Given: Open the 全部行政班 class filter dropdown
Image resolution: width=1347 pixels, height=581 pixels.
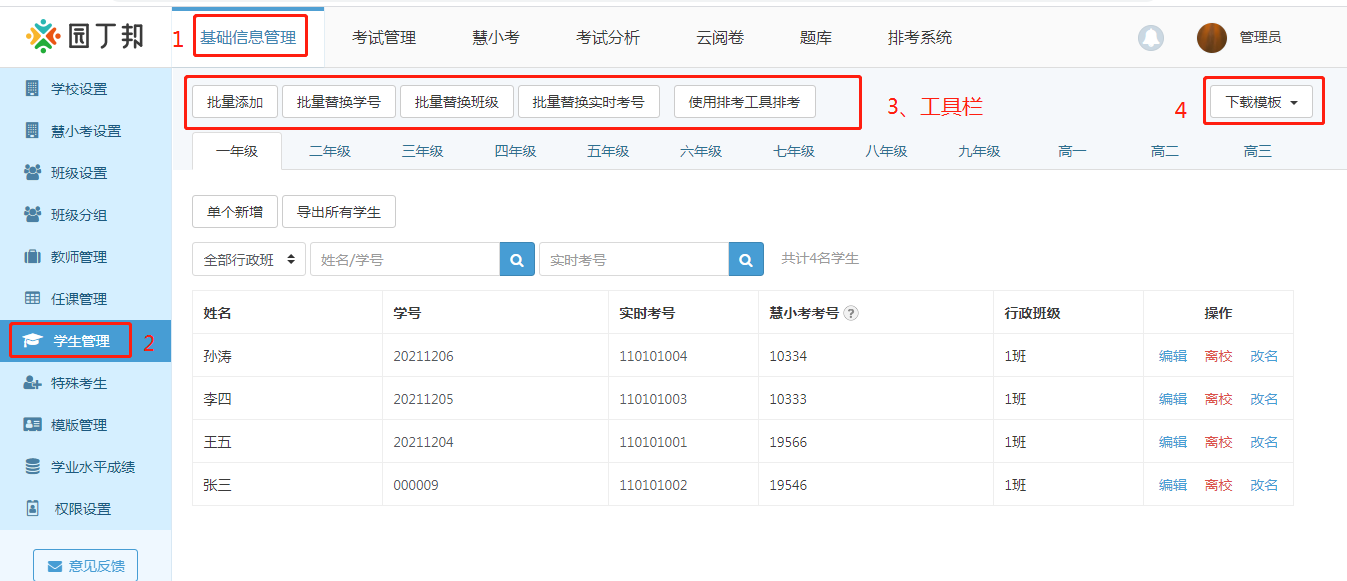Looking at the screenshot, I should (x=248, y=258).
